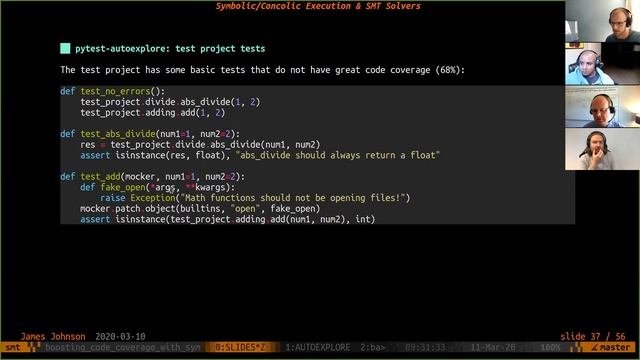
Task: Click the raise Exception line
Action: click(255, 198)
